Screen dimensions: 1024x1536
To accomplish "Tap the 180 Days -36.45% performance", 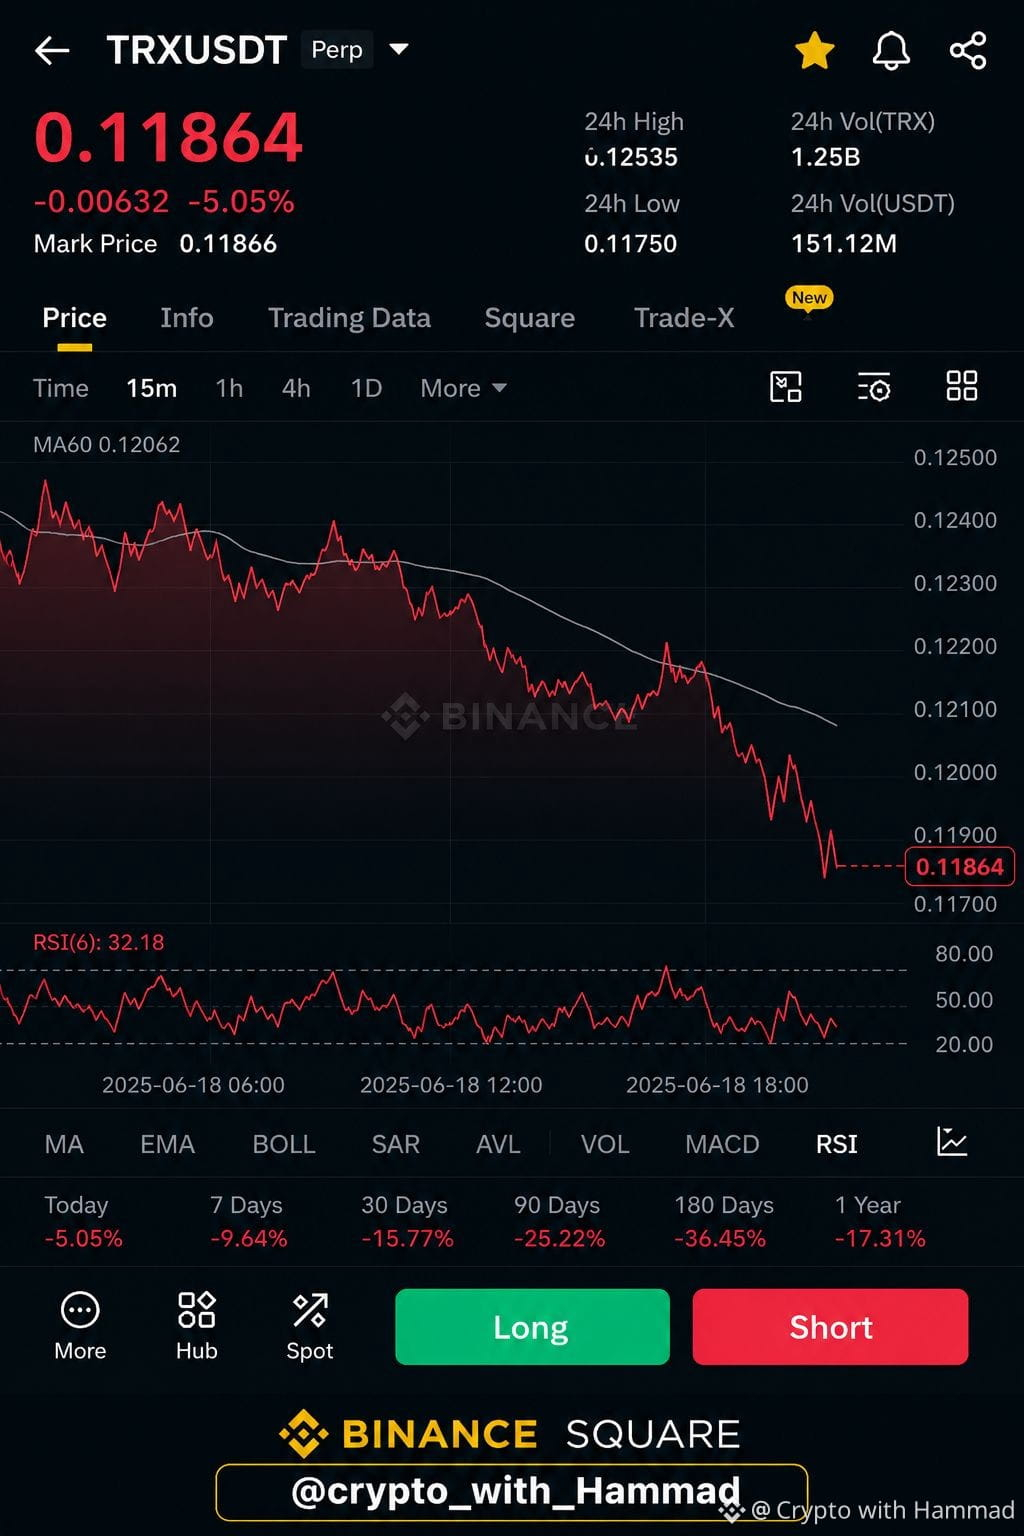I will point(723,1222).
